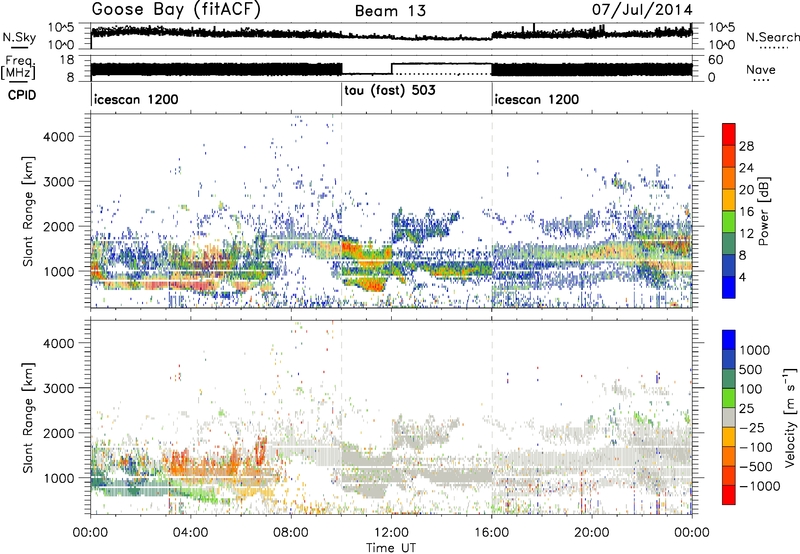Click the "N.Sky" legend label
The image size is (800, 554).
(x=19, y=37)
